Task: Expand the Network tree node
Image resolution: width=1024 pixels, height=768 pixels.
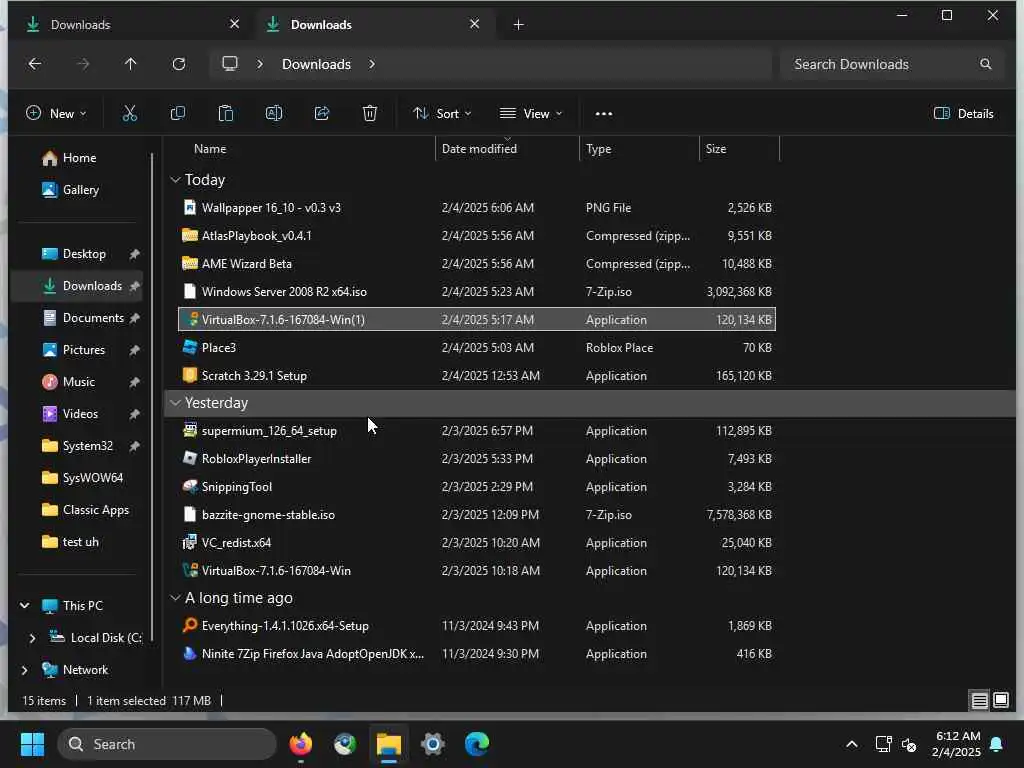Action: [25, 670]
